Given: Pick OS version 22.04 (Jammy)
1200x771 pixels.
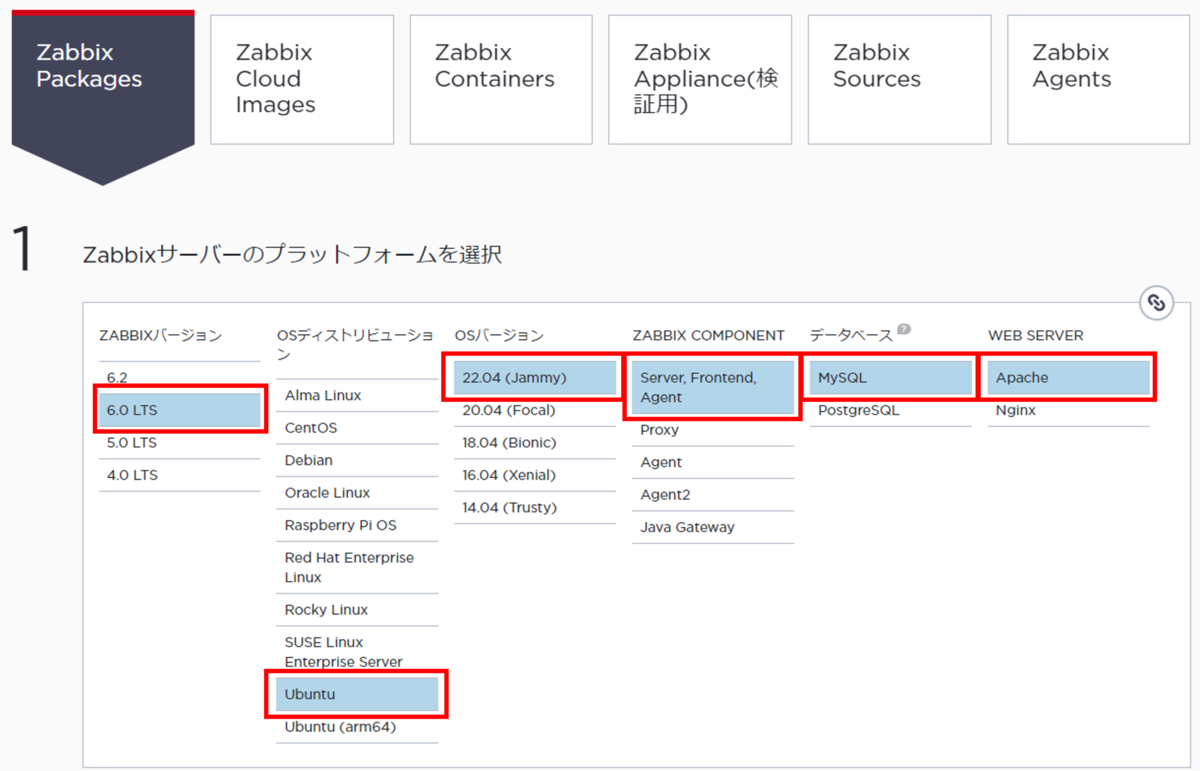Looking at the screenshot, I should [535, 378].
